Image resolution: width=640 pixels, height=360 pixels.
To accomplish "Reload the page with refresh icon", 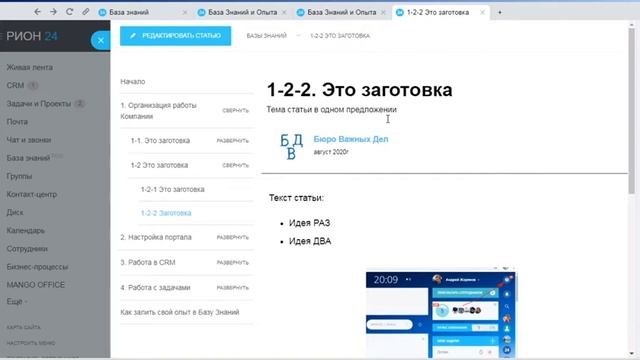I will coord(69,12).
